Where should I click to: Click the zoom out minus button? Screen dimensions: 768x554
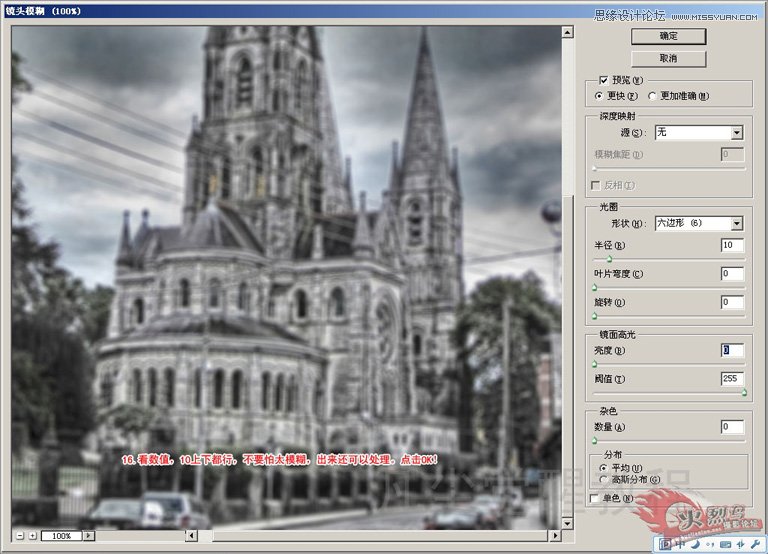tap(20, 536)
